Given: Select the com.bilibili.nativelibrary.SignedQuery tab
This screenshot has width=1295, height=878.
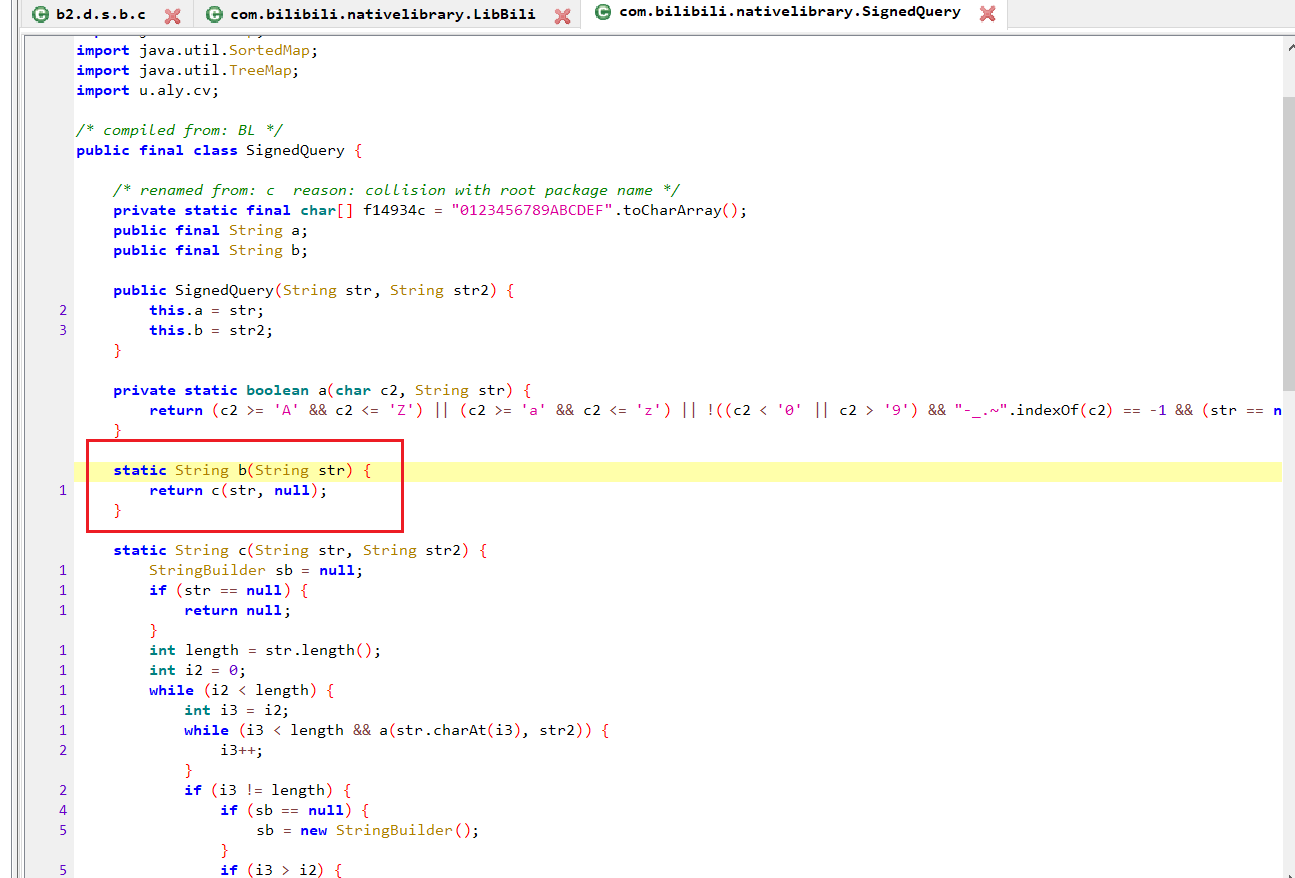Looking at the screenshot, I should (x=790, y=13).
